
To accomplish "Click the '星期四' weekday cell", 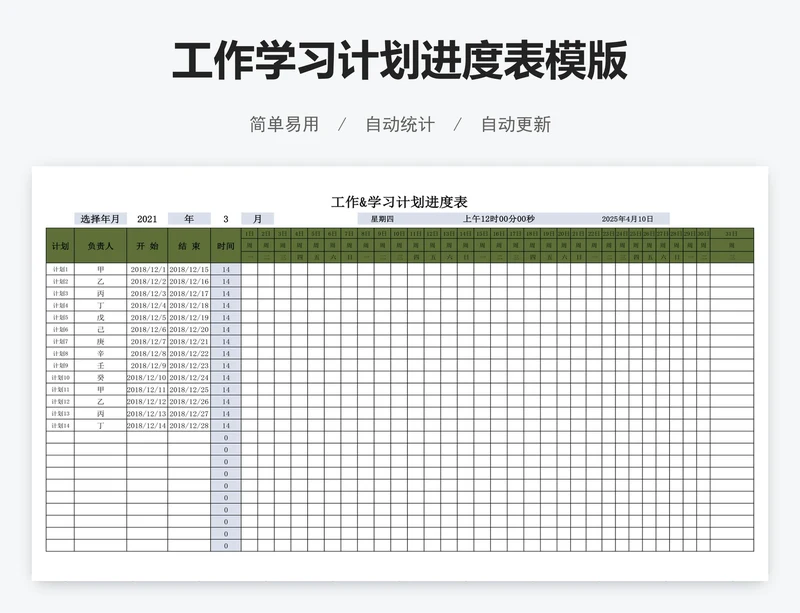I will pos(382,219).
